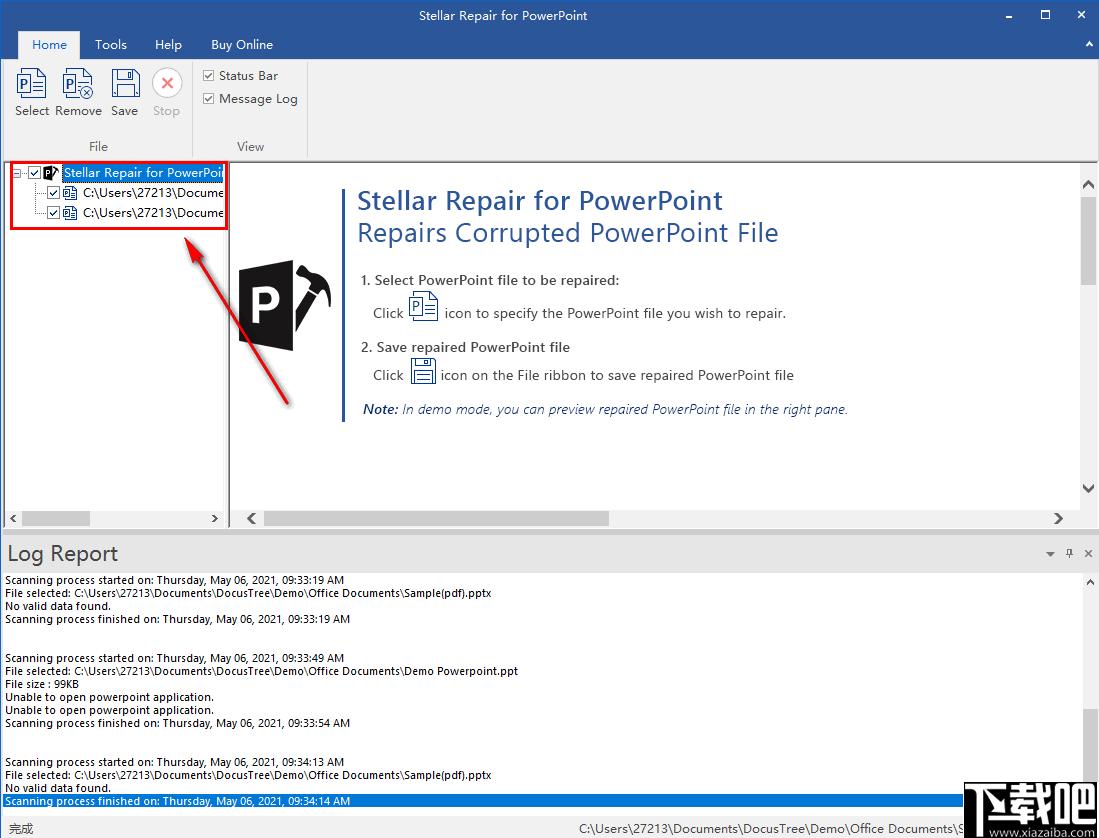Click the 'File size : 99KB' log line
Image resolution: width=1099 pixels, height=838 pixels.
pos(42,685)
